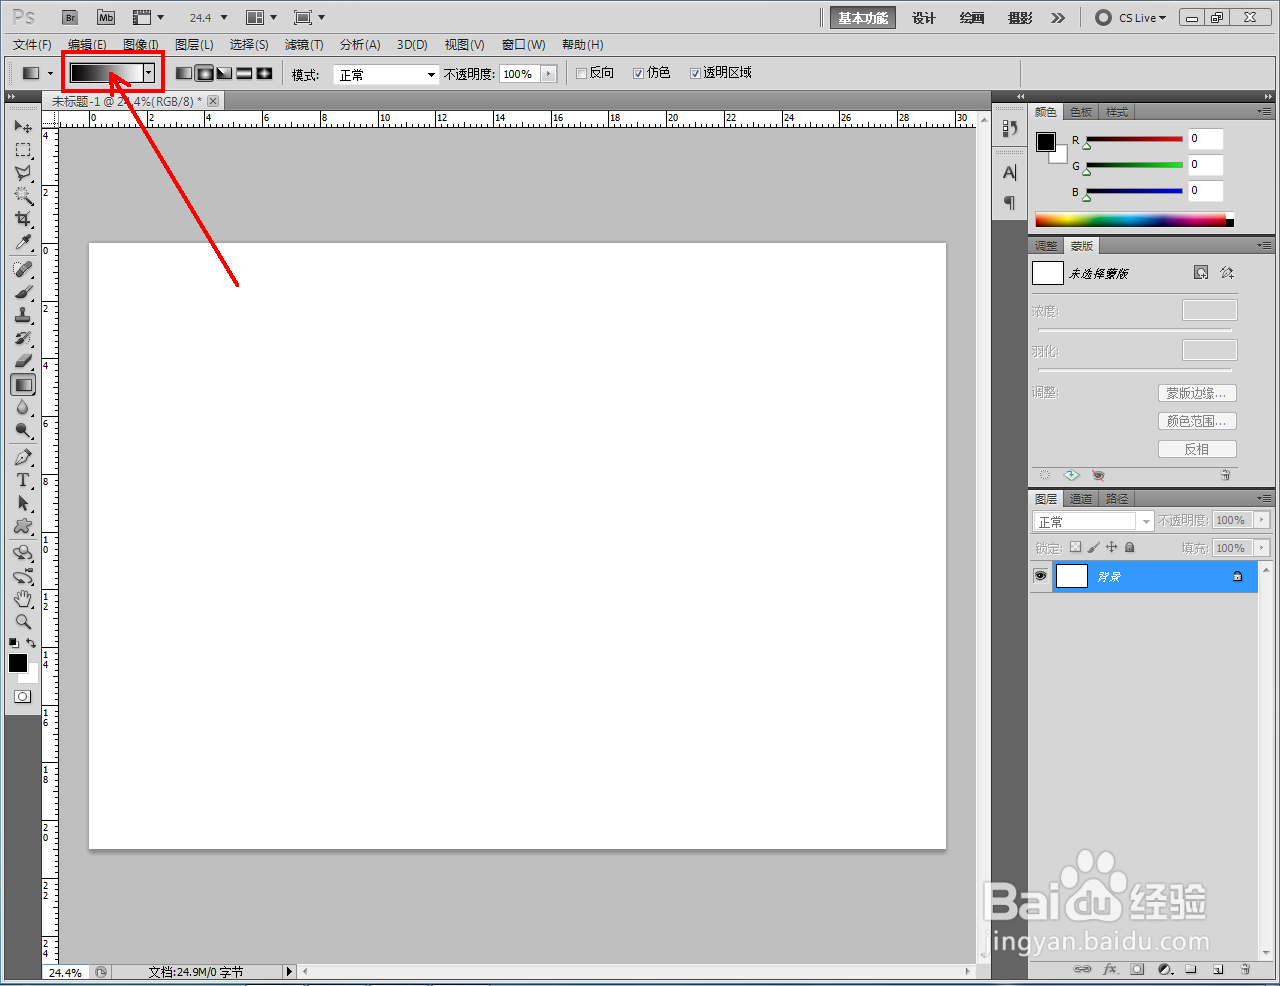Launch Mini Bridge from top bar
This screenshot has width=1280, height=986.
tap(106, 18)
